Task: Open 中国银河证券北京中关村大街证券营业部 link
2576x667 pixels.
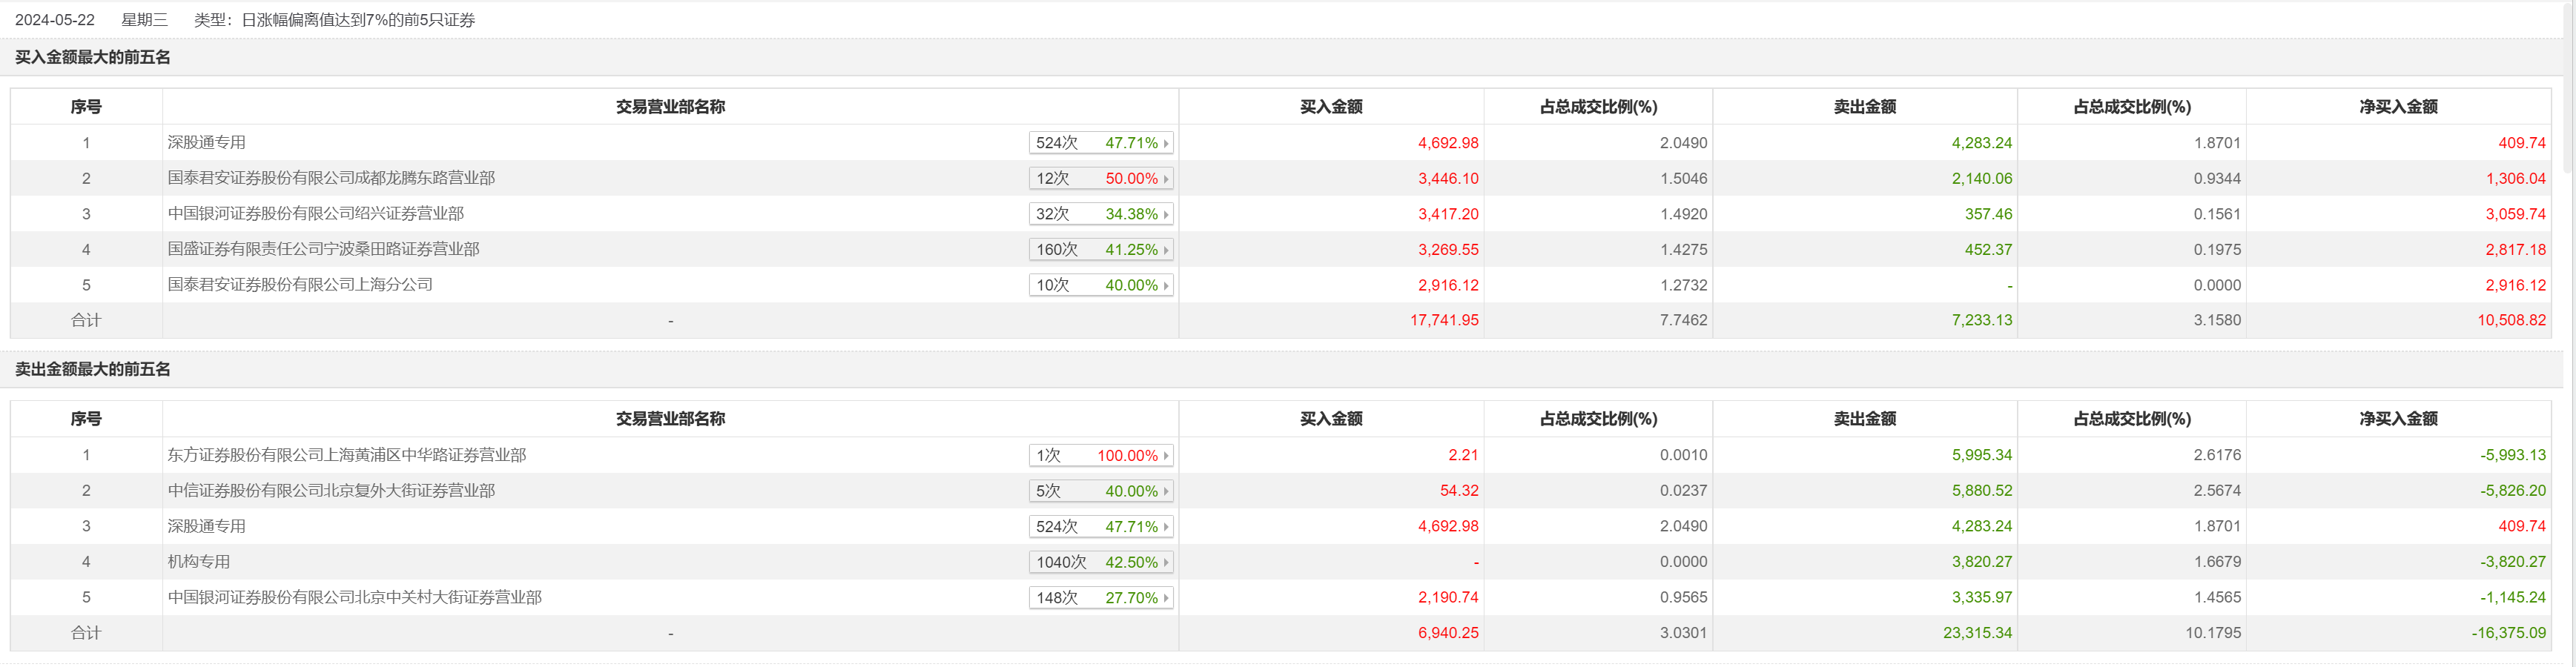Action: coord(354,597)
